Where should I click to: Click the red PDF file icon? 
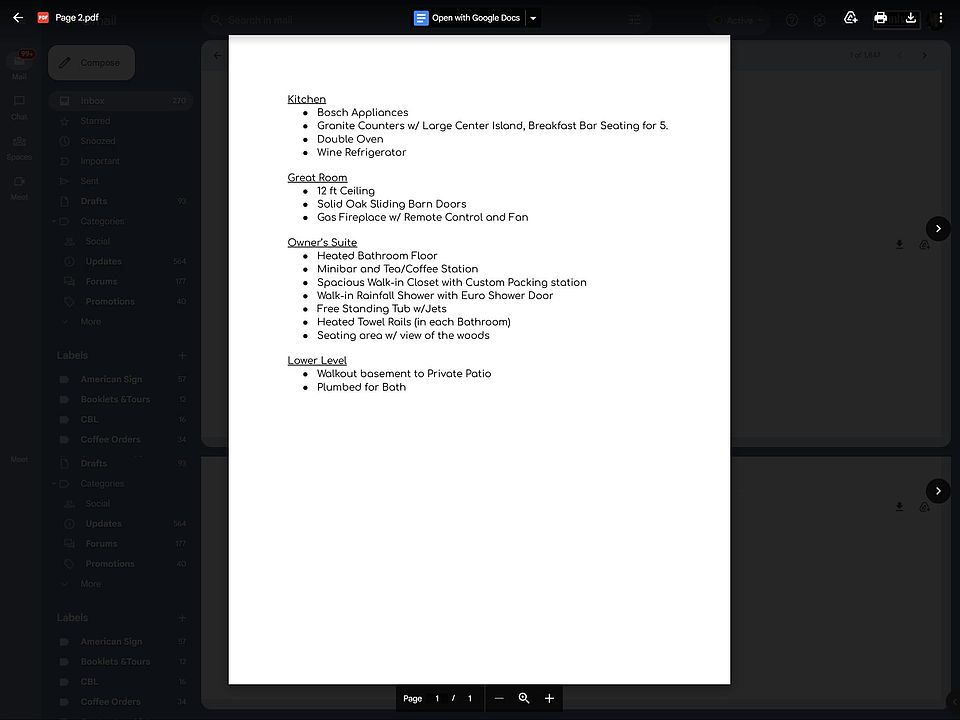point(43,18)
